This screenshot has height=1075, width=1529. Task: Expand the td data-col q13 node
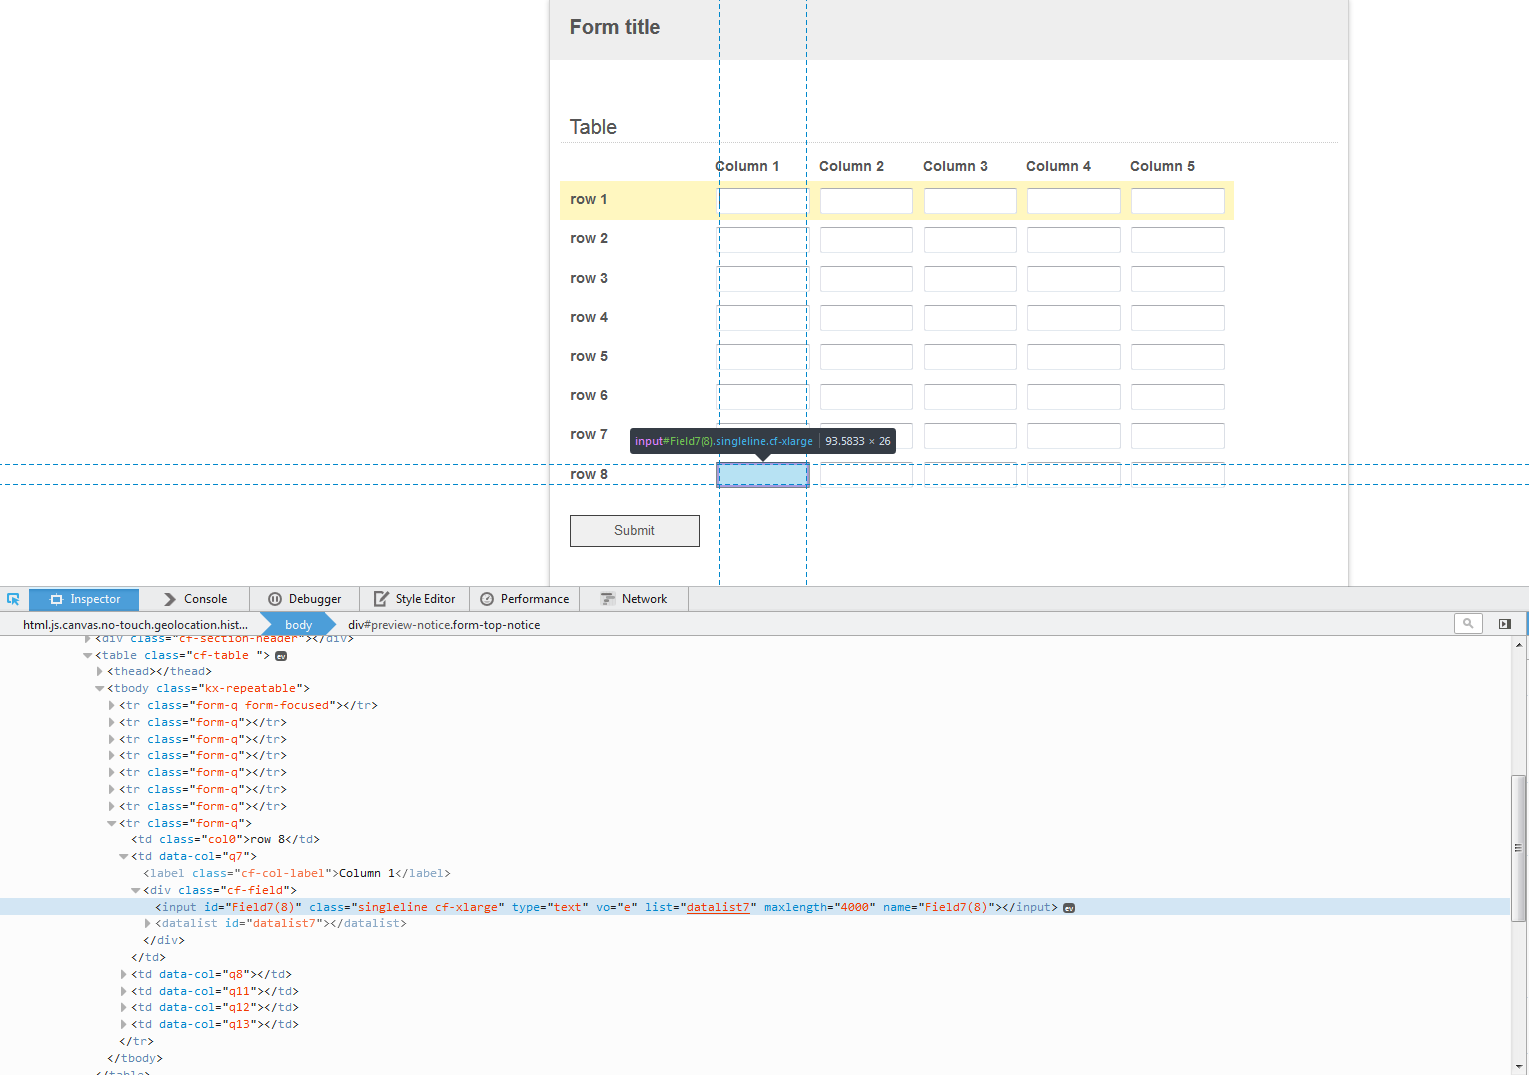pyautogui.click(x=123, y=1025)
